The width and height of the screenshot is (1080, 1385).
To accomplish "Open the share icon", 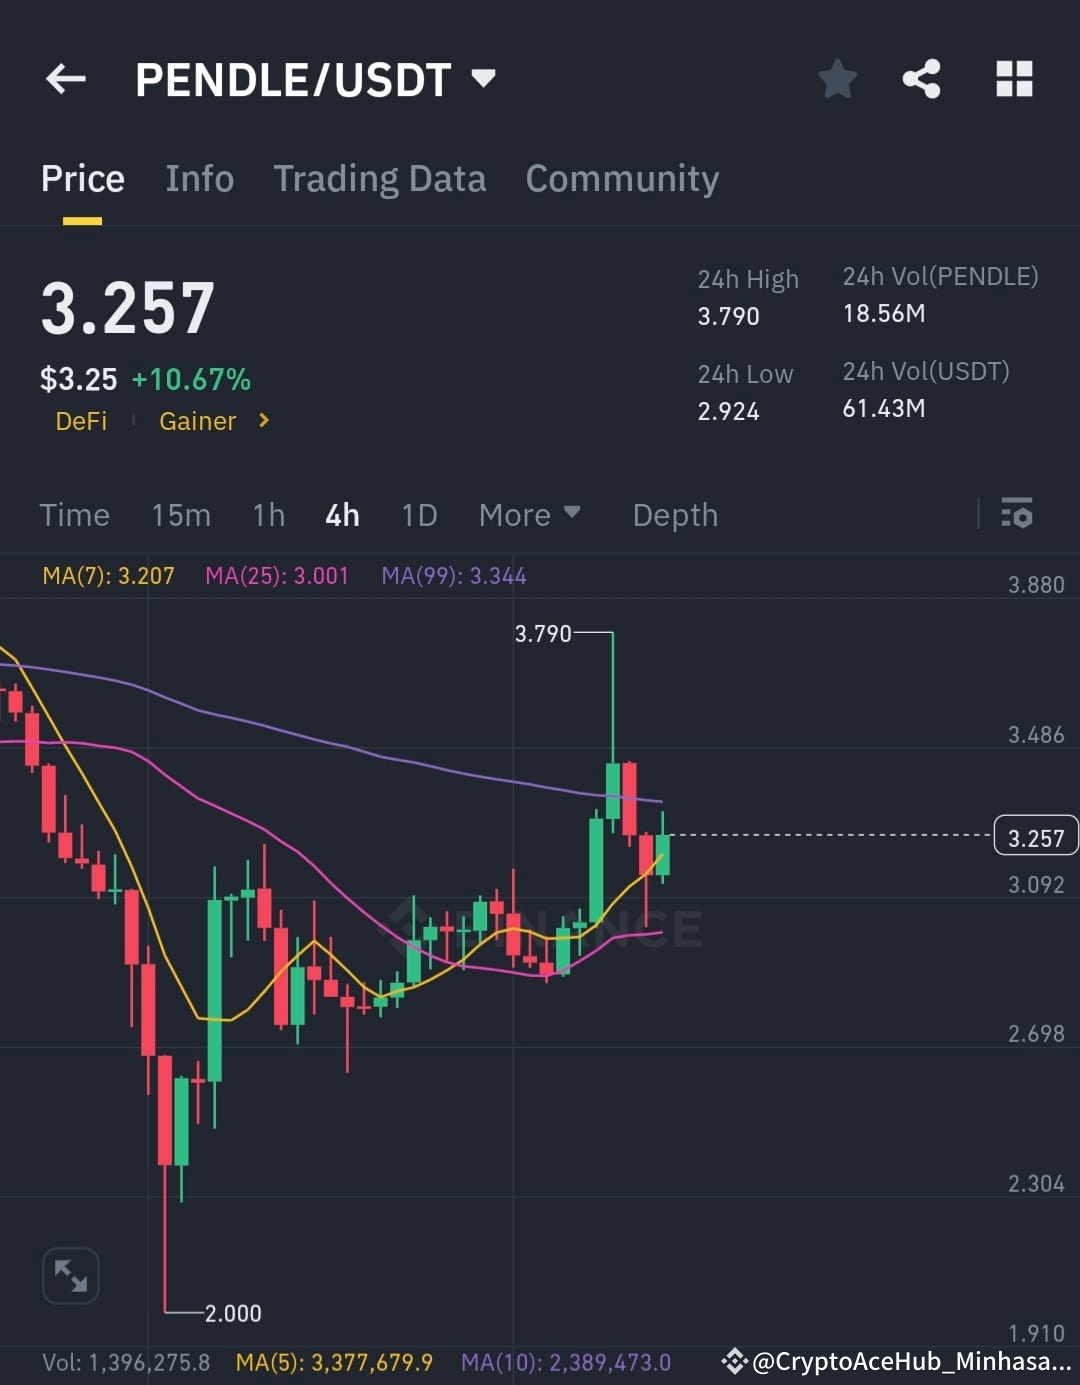I will 921,80.
